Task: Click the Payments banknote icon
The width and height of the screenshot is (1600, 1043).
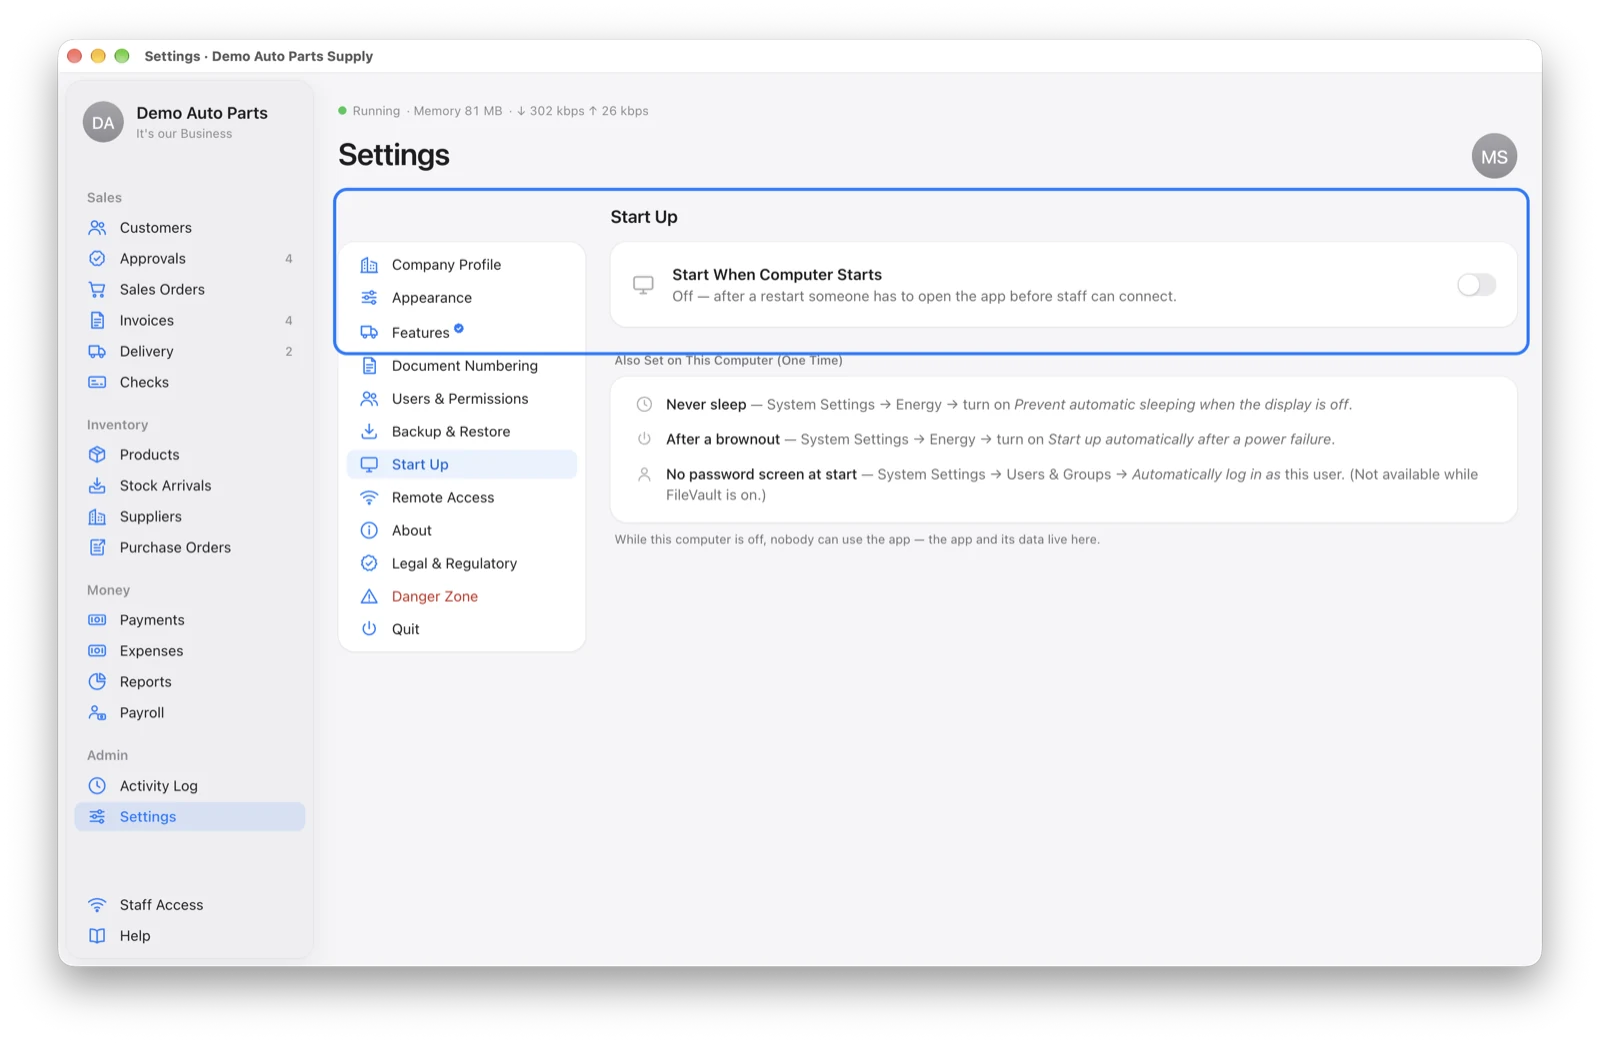Action: 97,620
